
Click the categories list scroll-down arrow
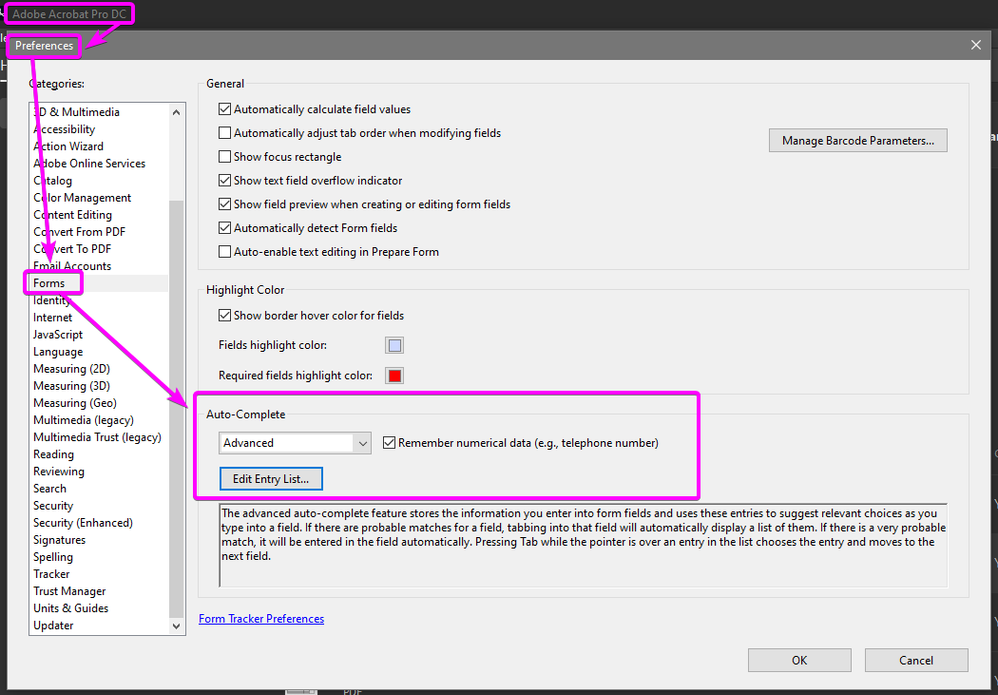point(176,626)
